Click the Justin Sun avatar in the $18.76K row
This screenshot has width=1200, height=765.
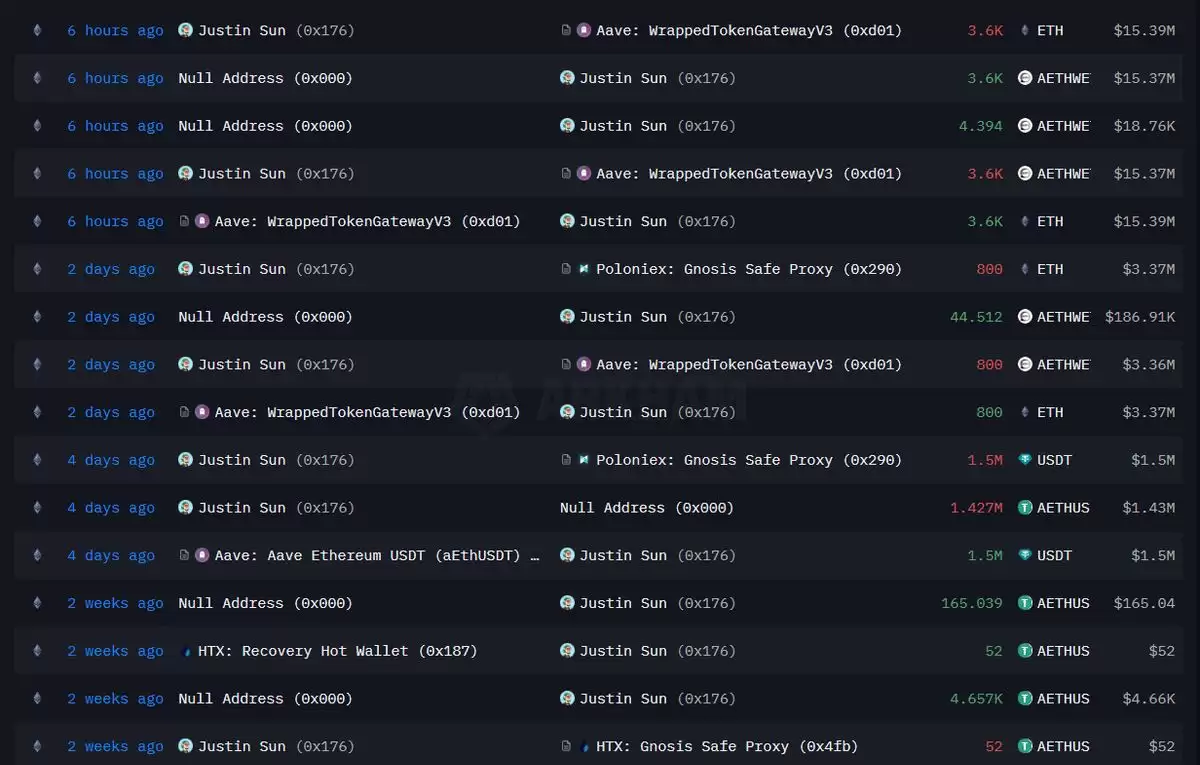(x=567, y=126)
